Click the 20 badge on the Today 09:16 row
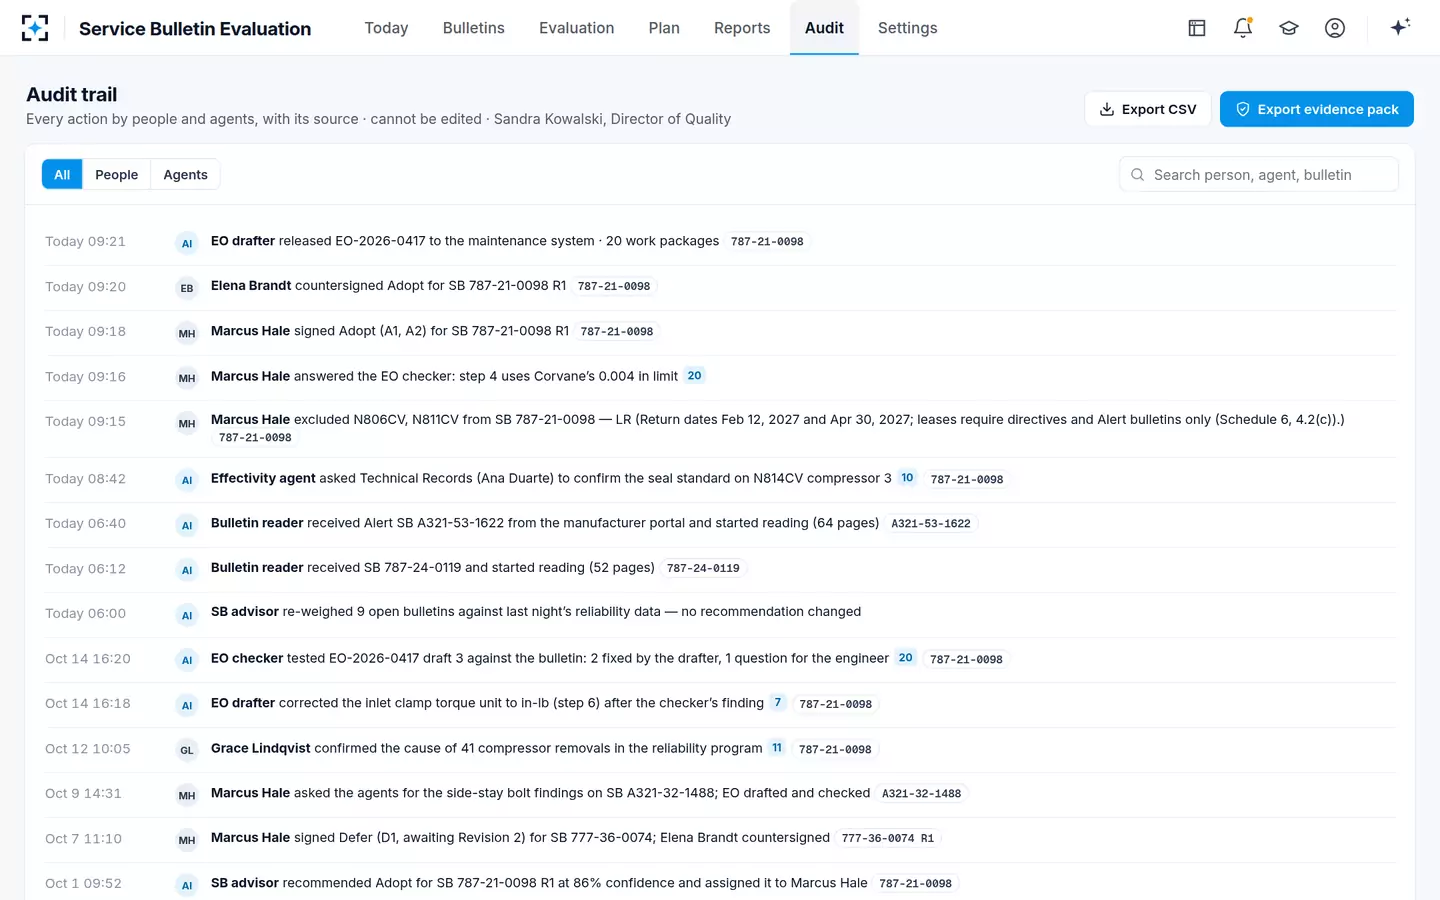The height and width of the screenshot is (900, 1440). pos(695,376)
